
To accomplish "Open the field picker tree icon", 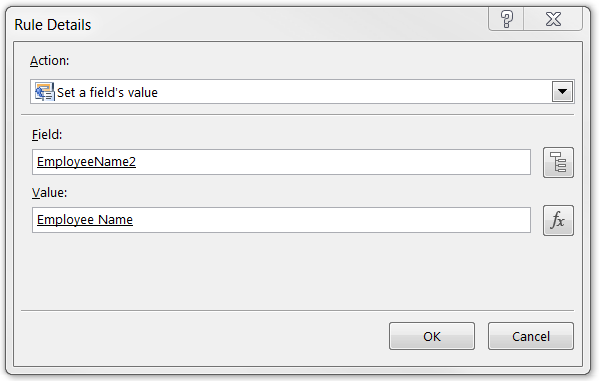I will pyautogui.click(x=558, y=162).
